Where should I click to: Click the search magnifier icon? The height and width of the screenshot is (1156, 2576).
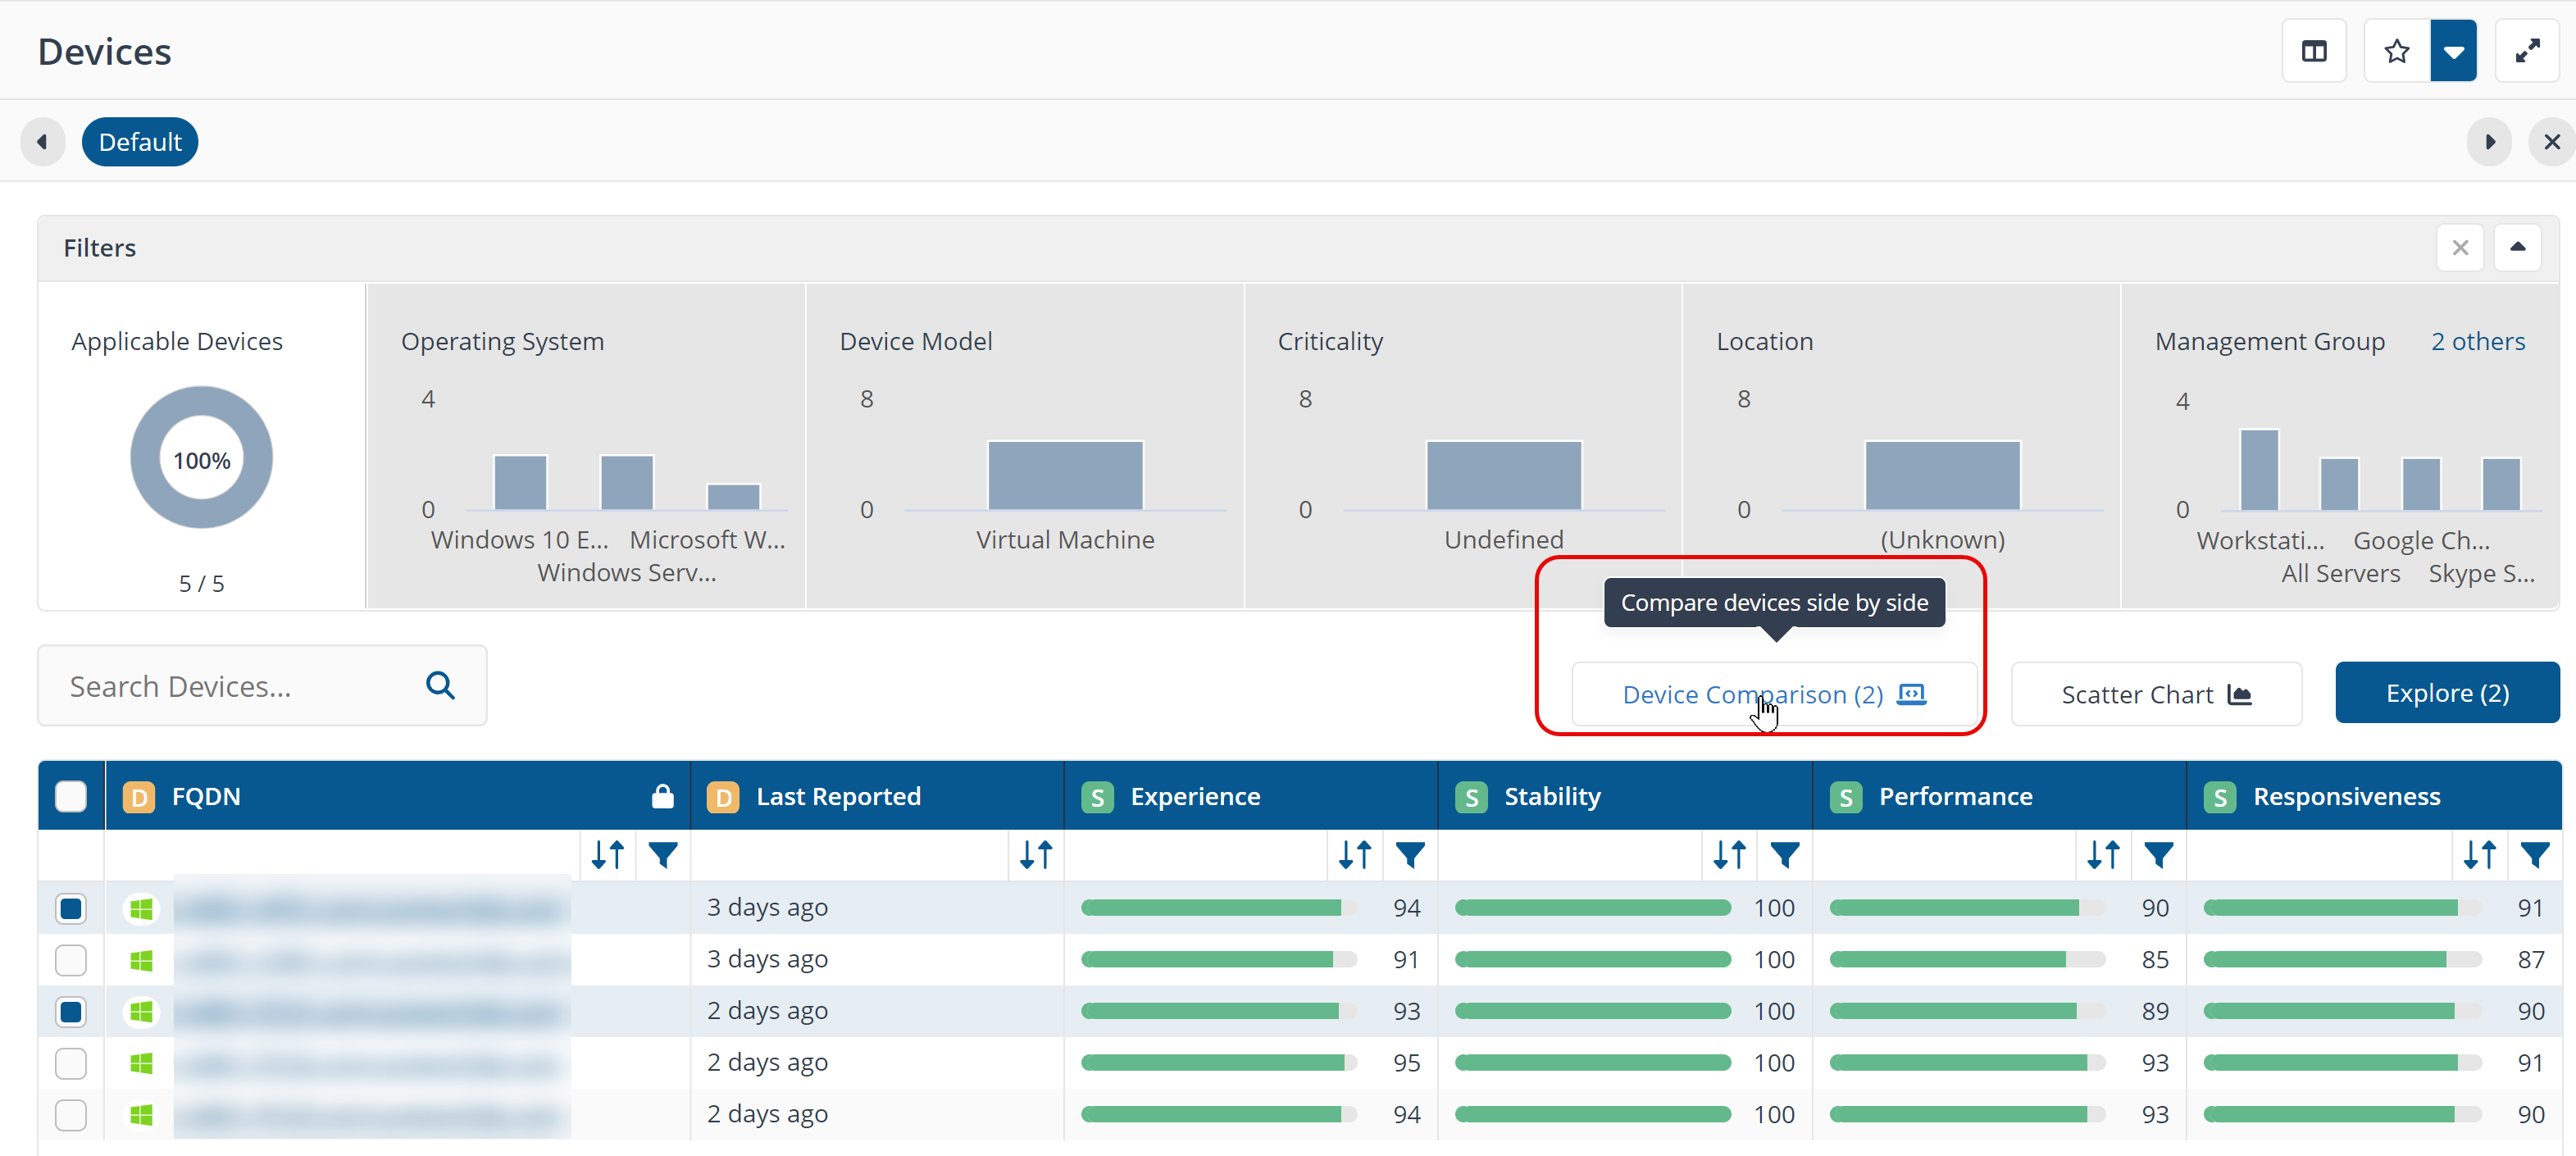[440, 686]
